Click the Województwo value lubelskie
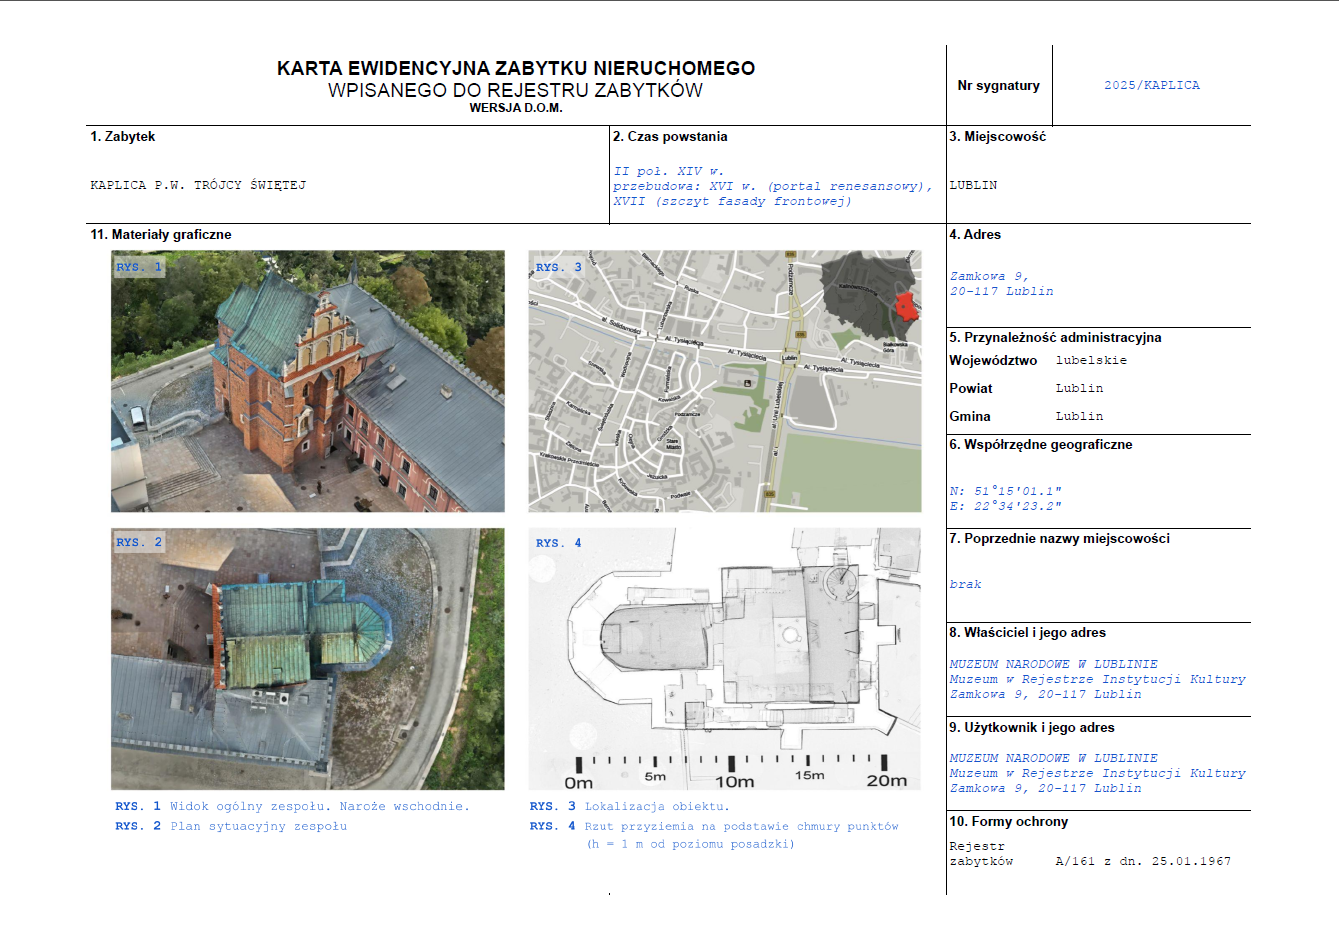The height and width of the screenshot is (950, 1339). coord(1091,360)
